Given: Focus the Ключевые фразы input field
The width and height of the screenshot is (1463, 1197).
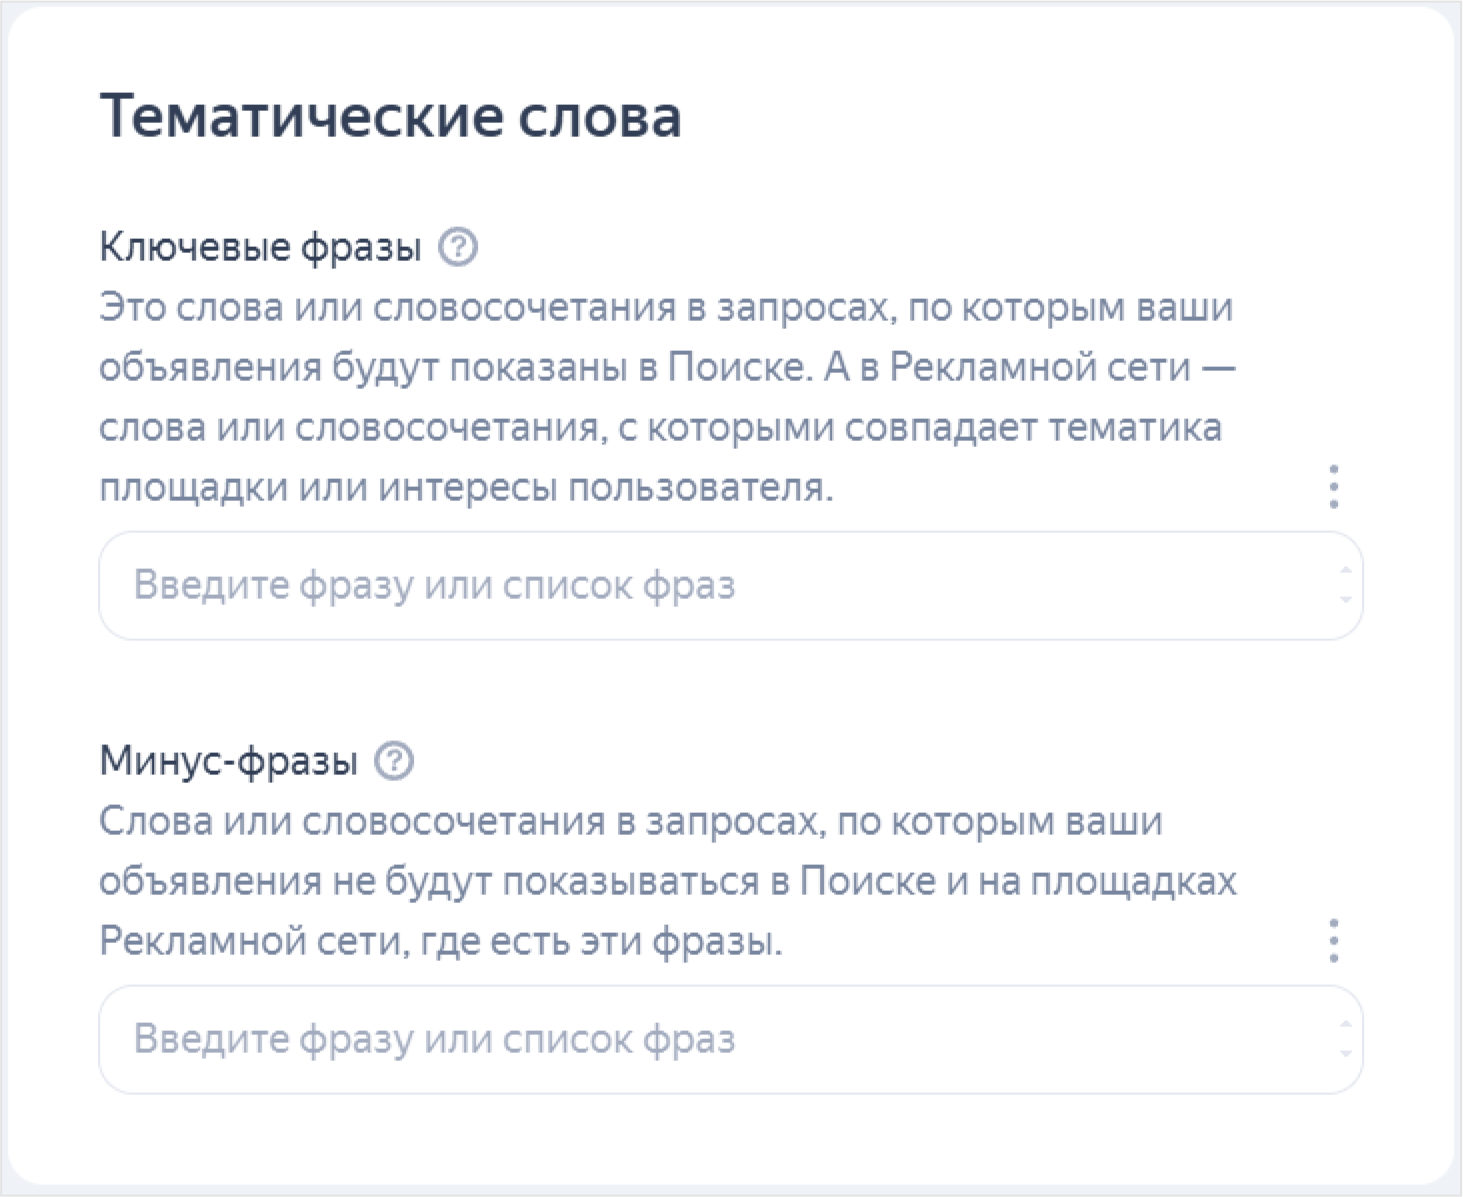Looking at the screenshot, I should (x=700, y=586).
